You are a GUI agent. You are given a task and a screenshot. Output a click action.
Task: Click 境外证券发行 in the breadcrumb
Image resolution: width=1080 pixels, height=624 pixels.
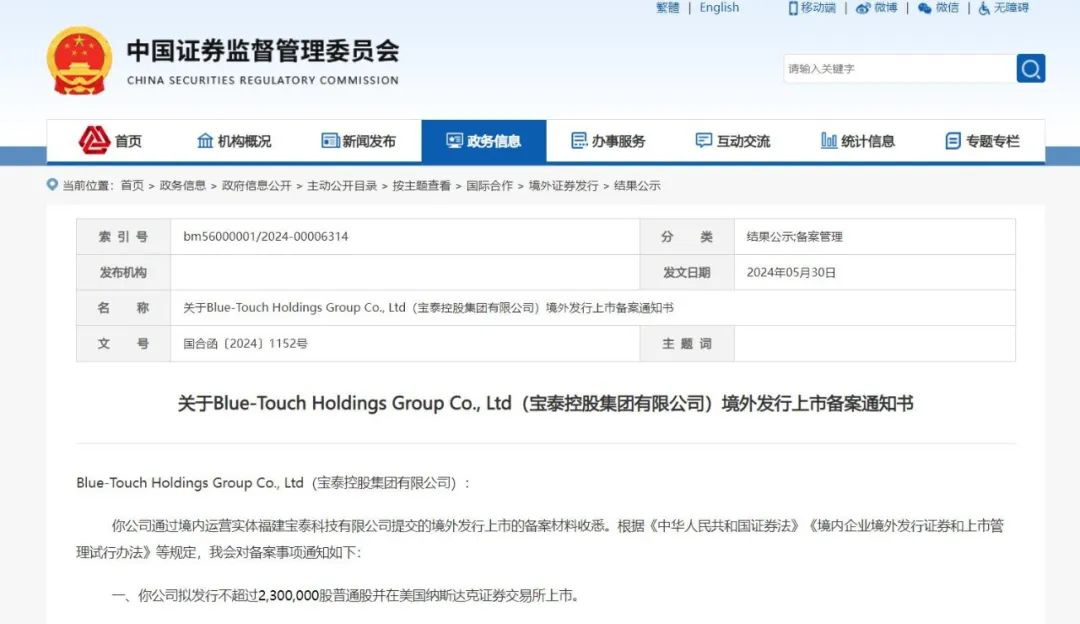563,186
